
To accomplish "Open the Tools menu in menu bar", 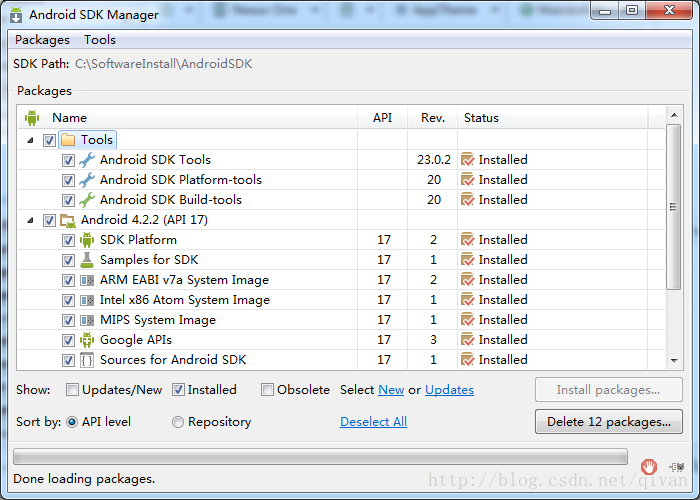I will (x=100, y=40).
